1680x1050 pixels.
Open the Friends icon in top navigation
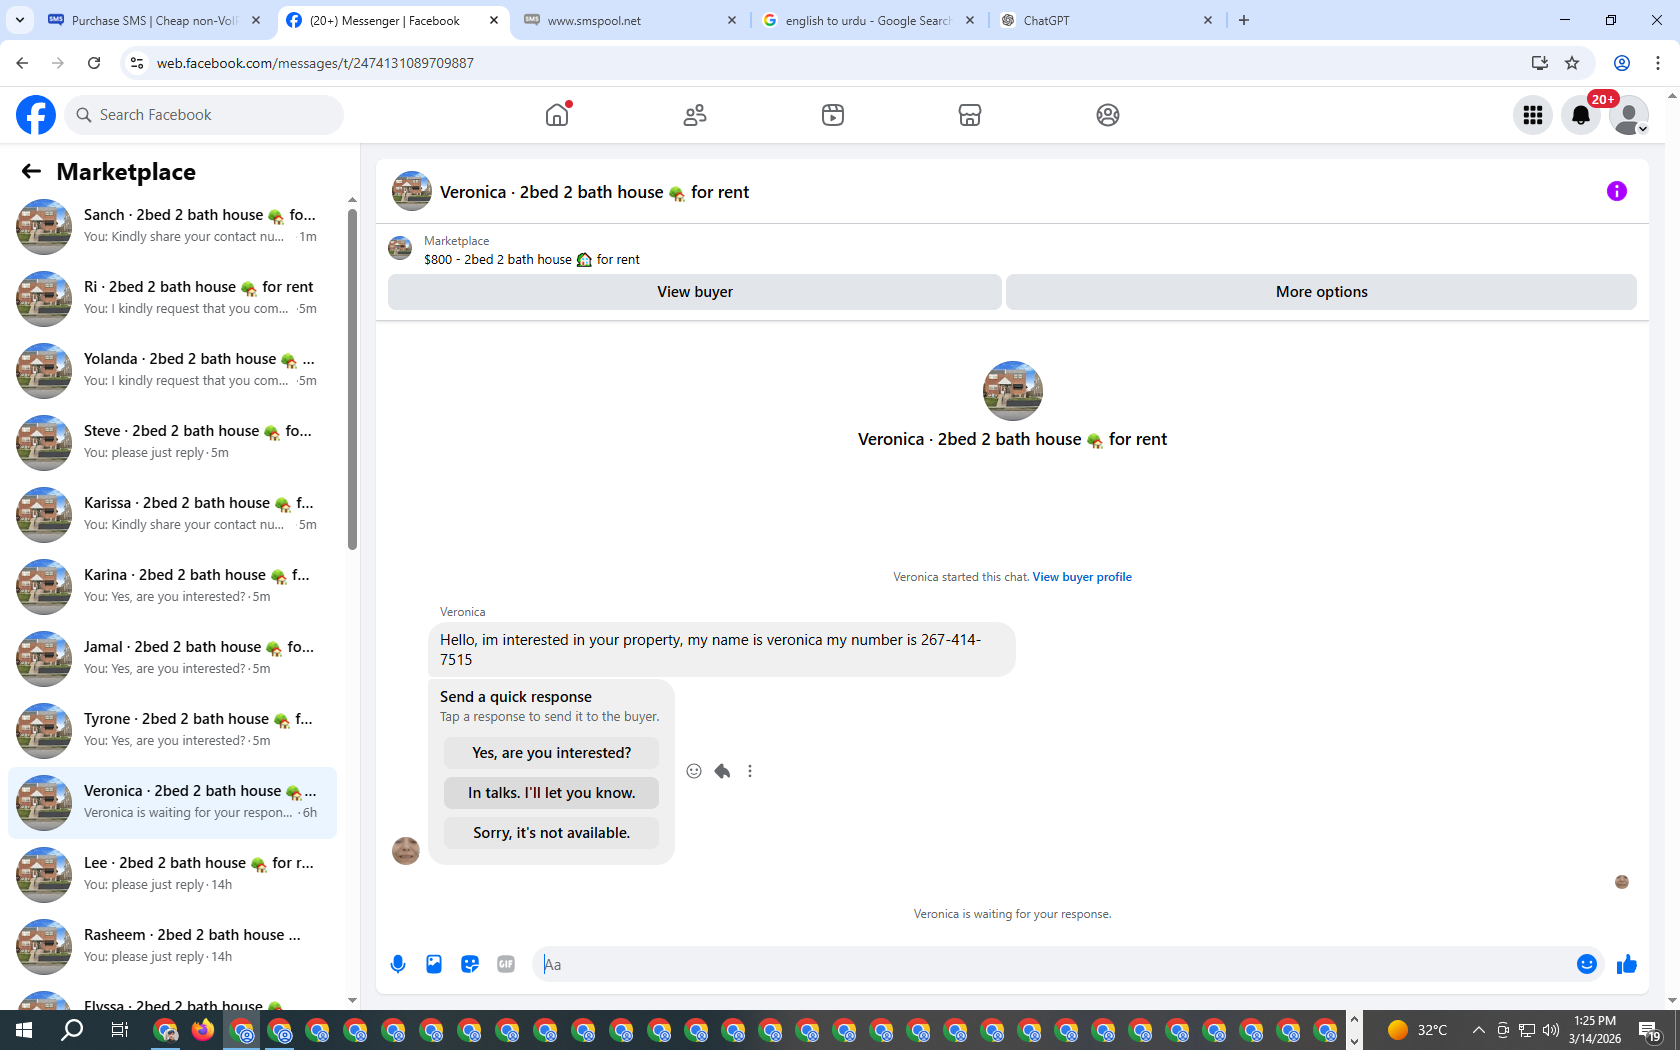[x=695, y=115]
